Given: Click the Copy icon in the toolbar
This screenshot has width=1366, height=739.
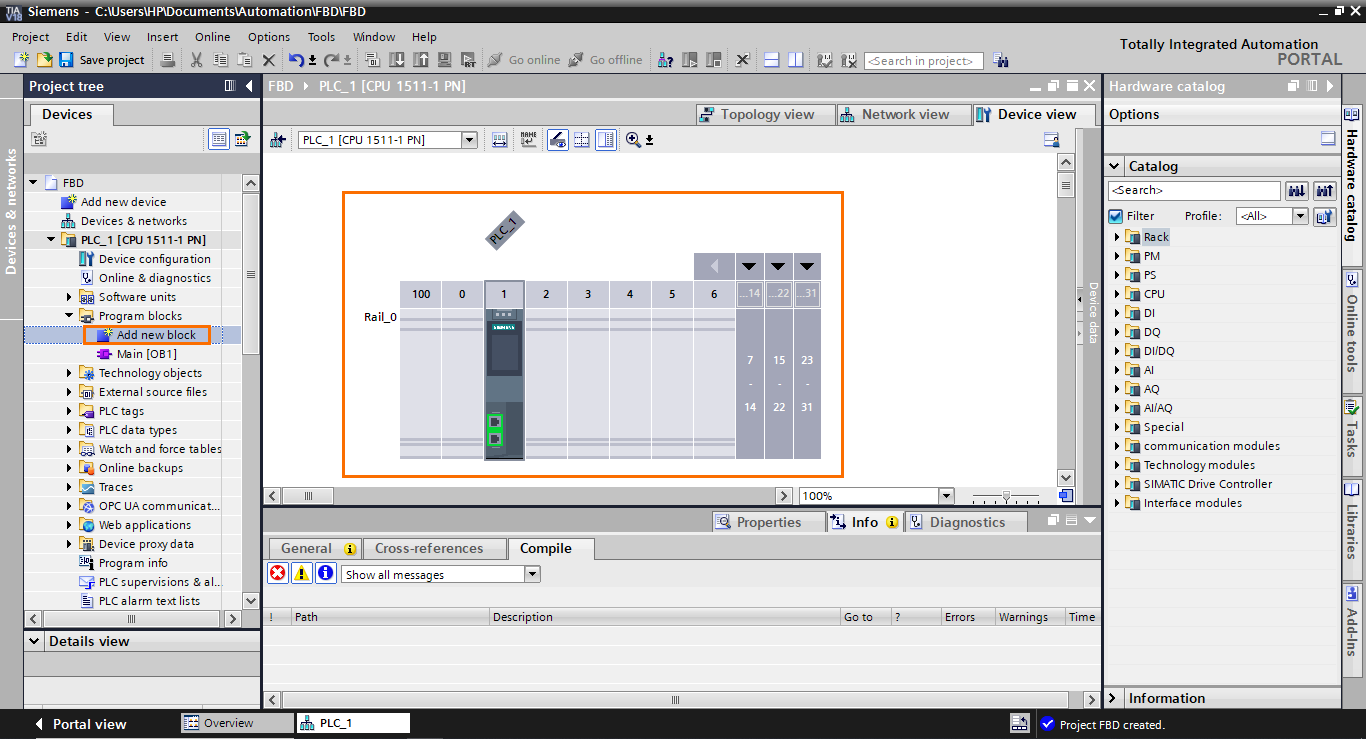Looking at the screenshot, I should [x=220, y=60].
